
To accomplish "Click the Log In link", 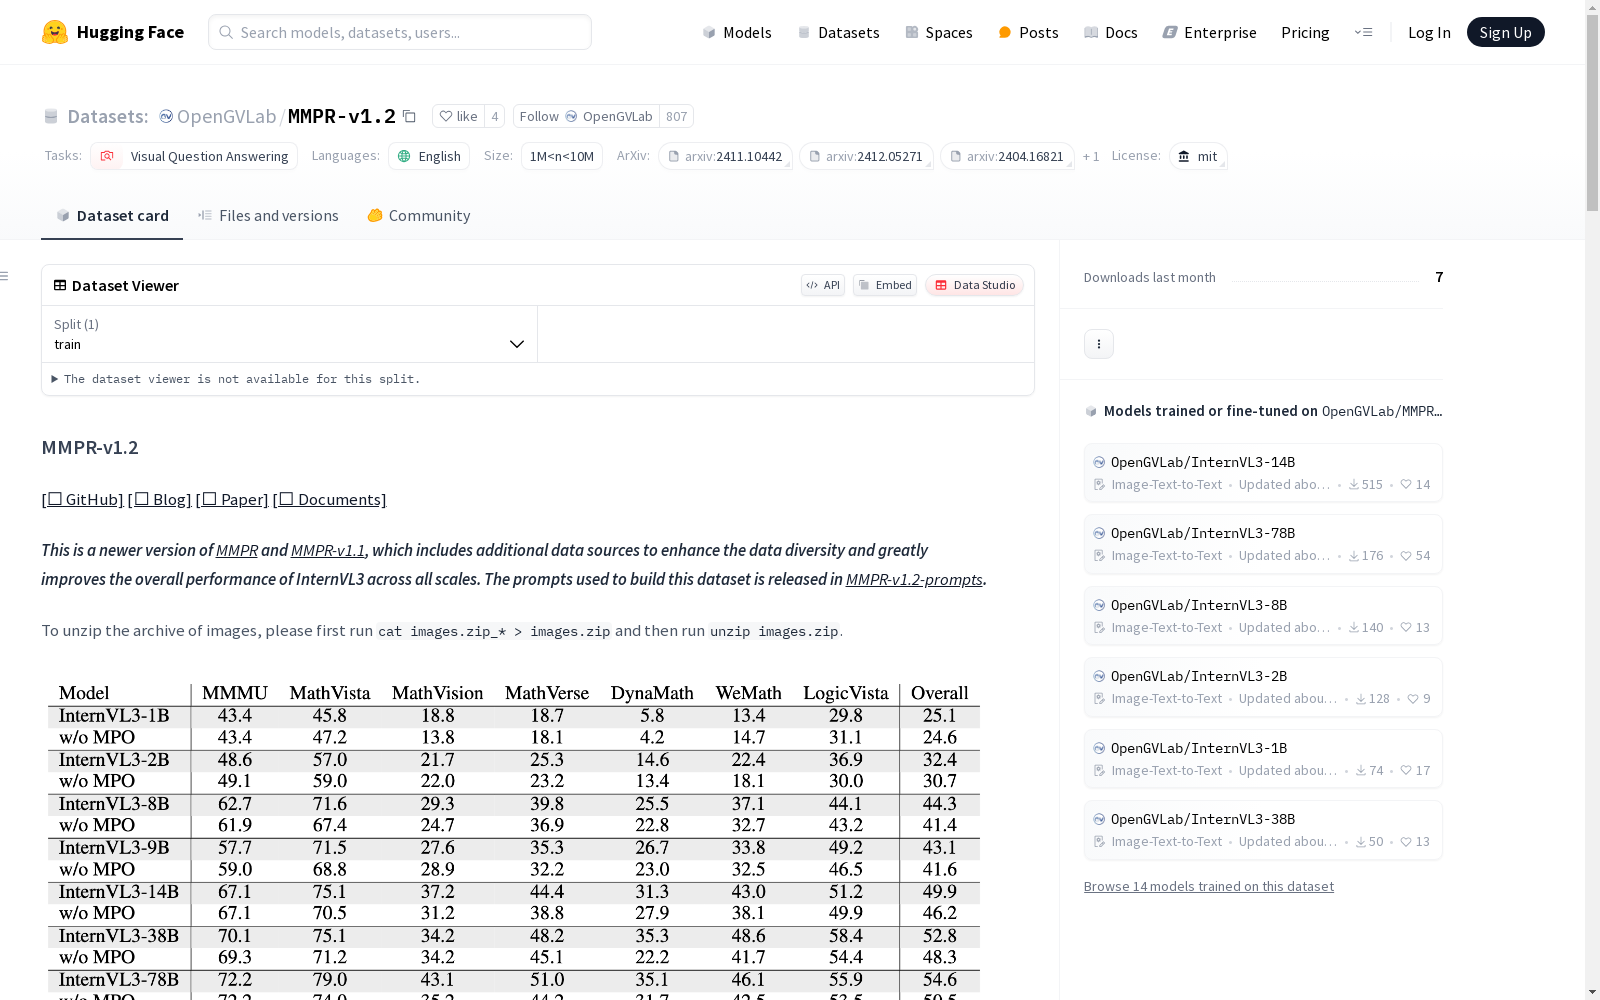I will (1429, 32).
